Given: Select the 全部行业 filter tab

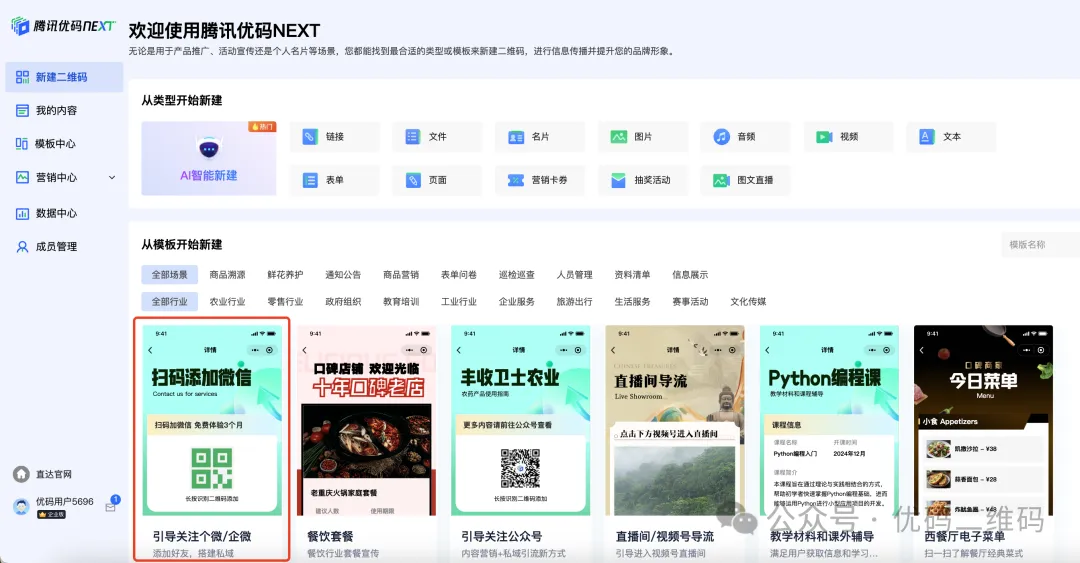Looking at the screenshot, I should tap(169, 301).
